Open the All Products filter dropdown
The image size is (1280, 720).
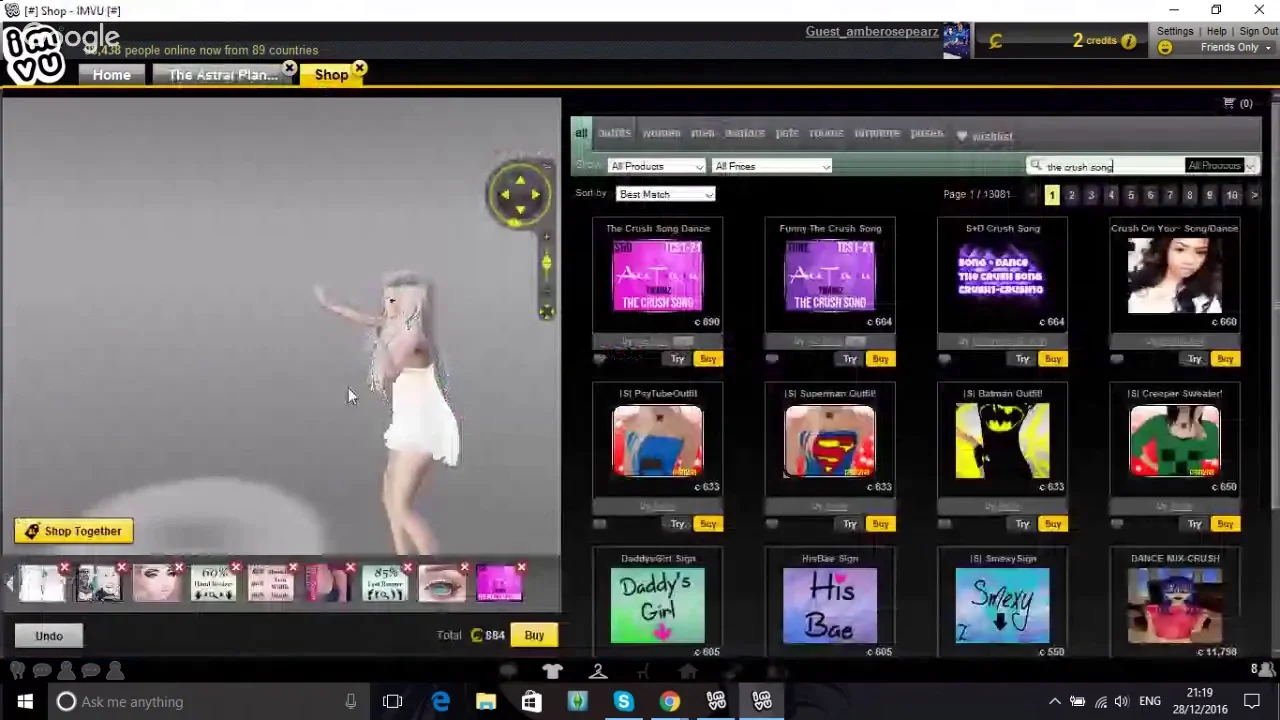(656, 166)
